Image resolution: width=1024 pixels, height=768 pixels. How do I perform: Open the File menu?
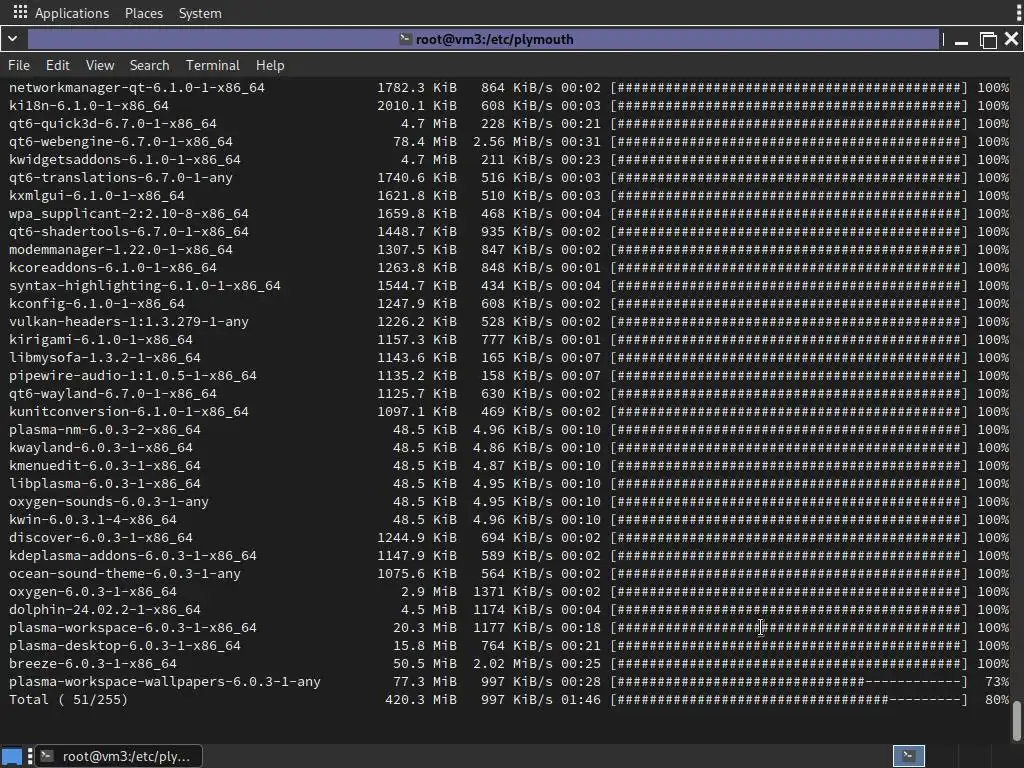point(19,65)
